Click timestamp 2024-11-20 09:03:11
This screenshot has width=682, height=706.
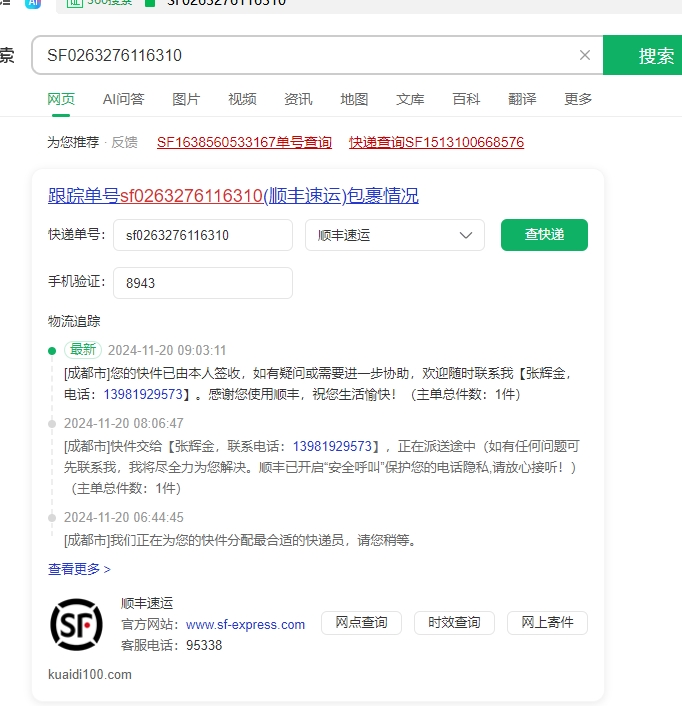click(167, 350)
